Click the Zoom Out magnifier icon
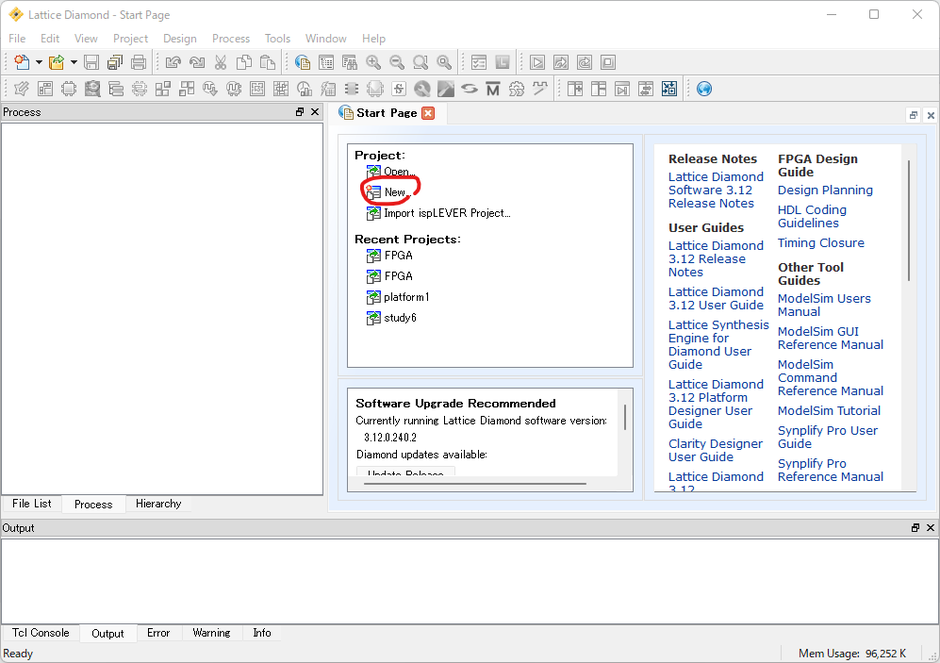This screenshot has height=663, width=940. pos(397,63)
